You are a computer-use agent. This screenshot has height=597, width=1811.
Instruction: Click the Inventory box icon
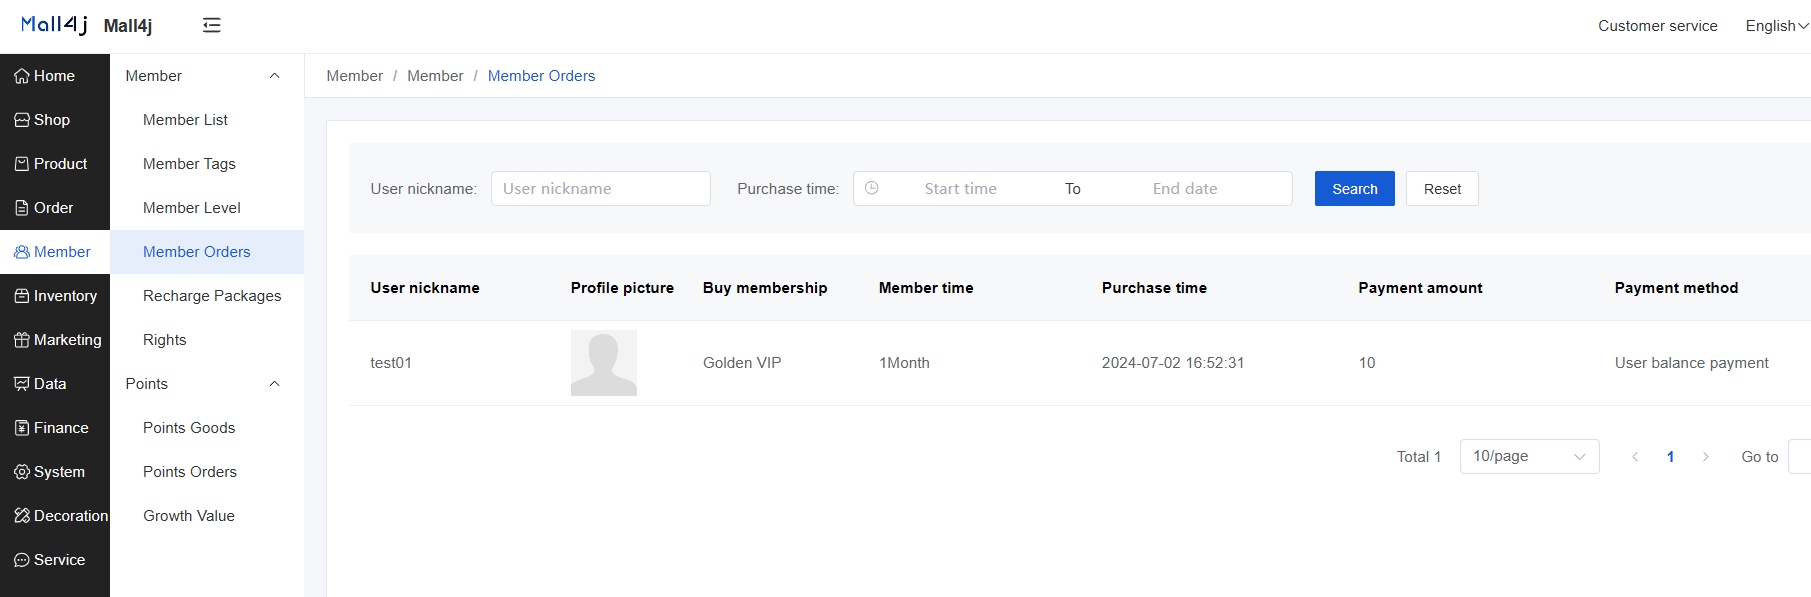[x=22, y=296]
